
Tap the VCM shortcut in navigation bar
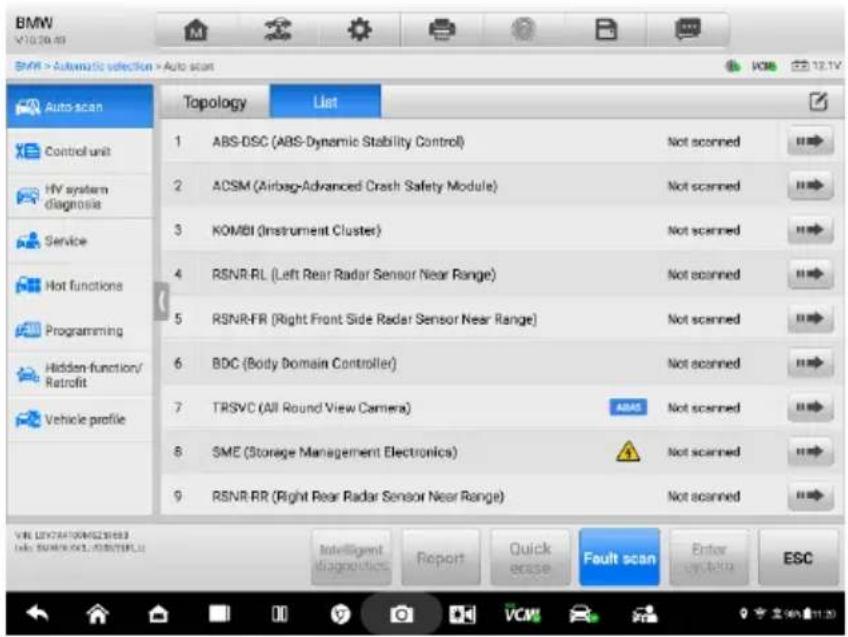pyautogui.click(x=522, y=614)
